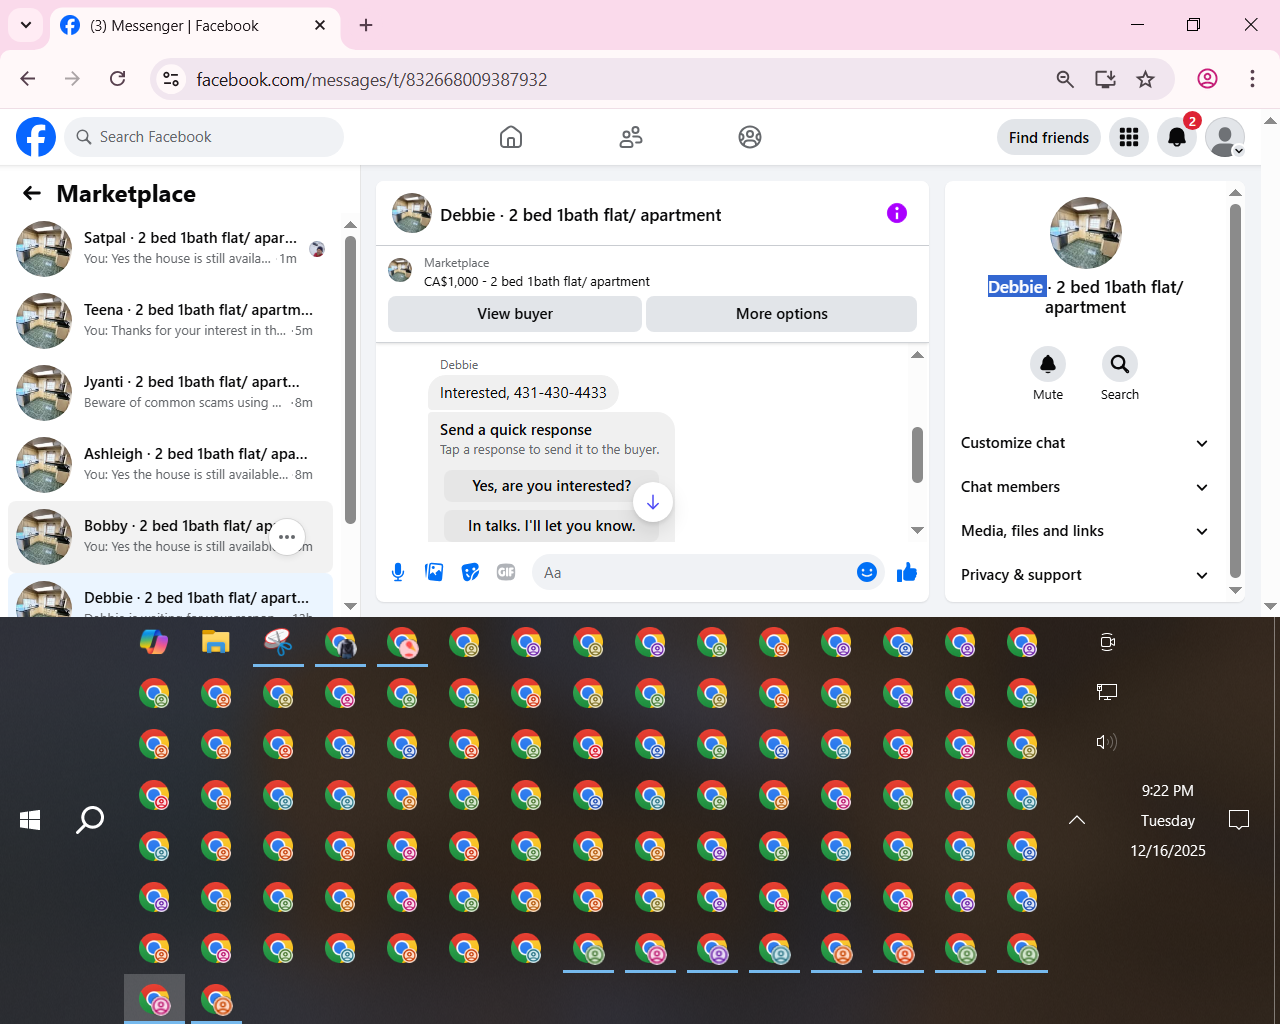Expand Chat members section
Image resolution: width=1280 pixels, height=1024 pixels.
(1085, 487)
